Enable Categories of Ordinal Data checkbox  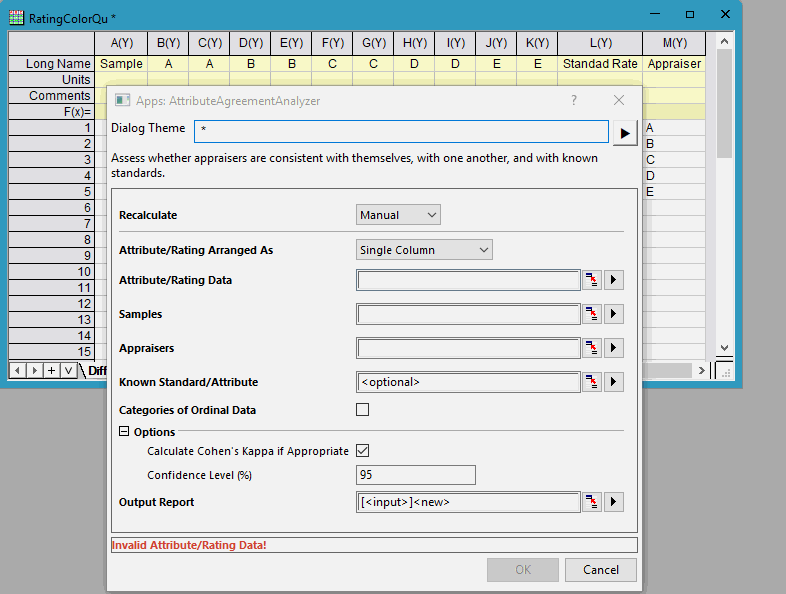pyautogui.click(x=363, y=410)
